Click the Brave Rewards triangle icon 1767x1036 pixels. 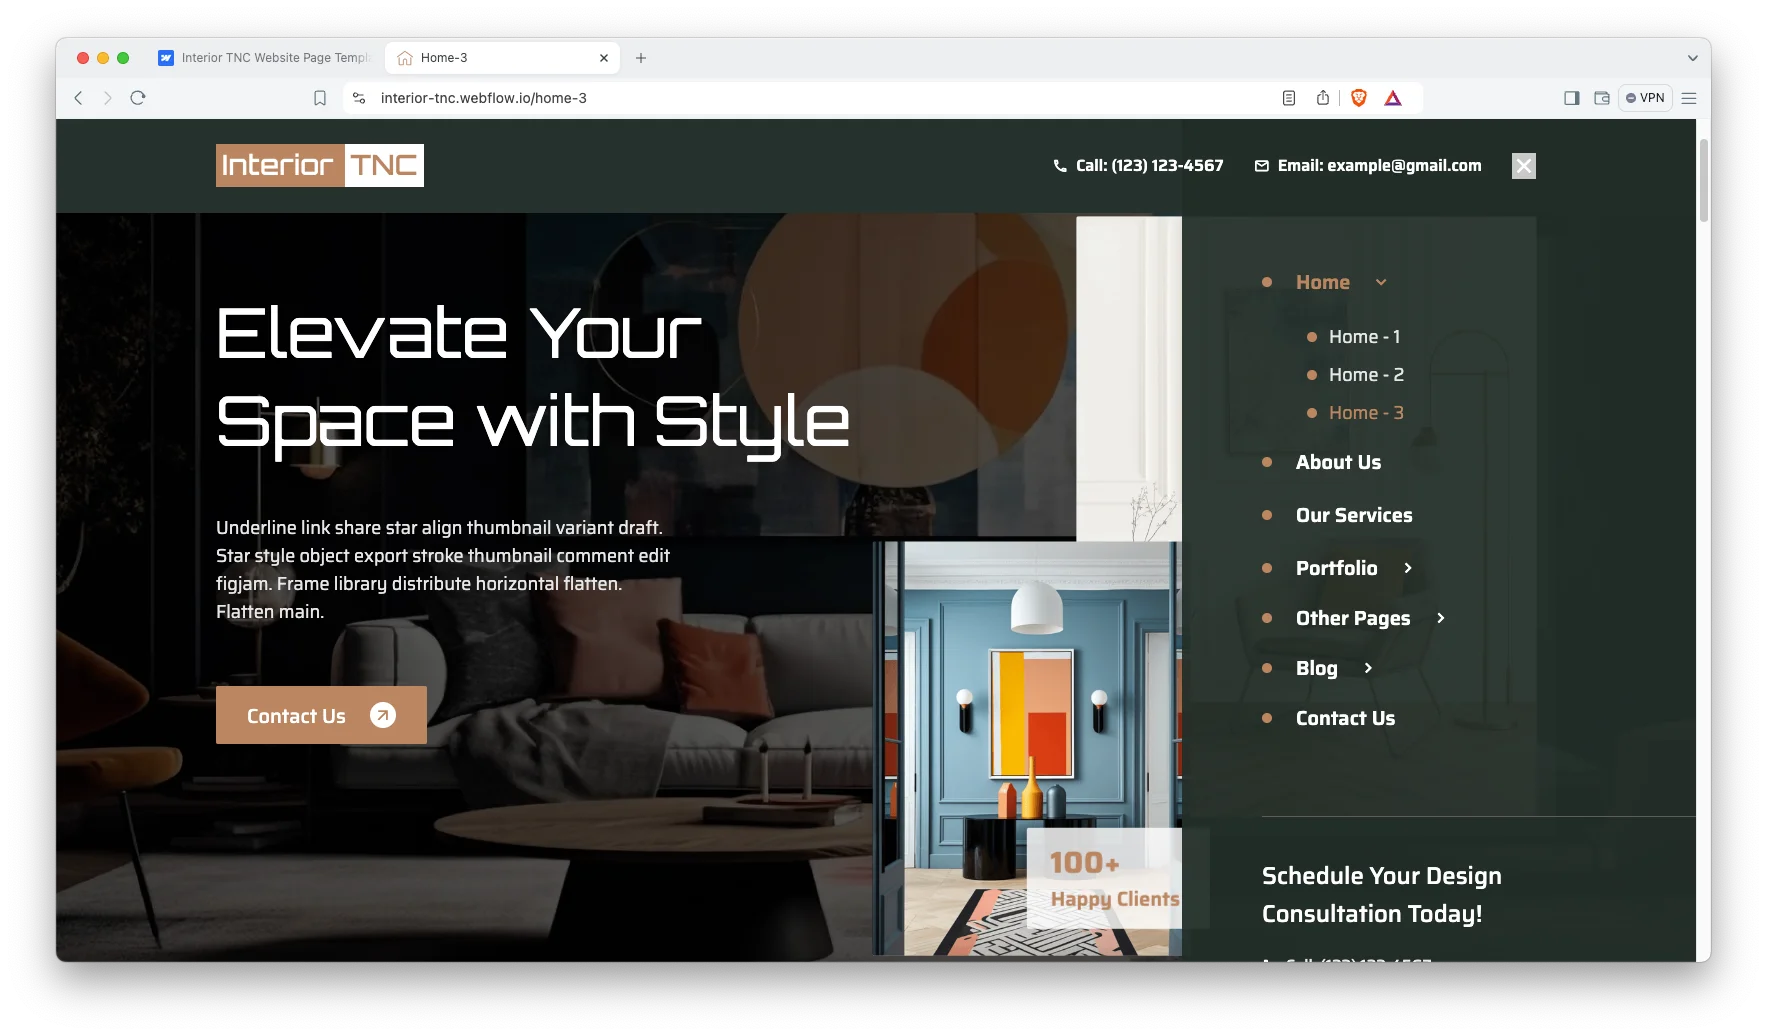click(x=1393, y=98)
